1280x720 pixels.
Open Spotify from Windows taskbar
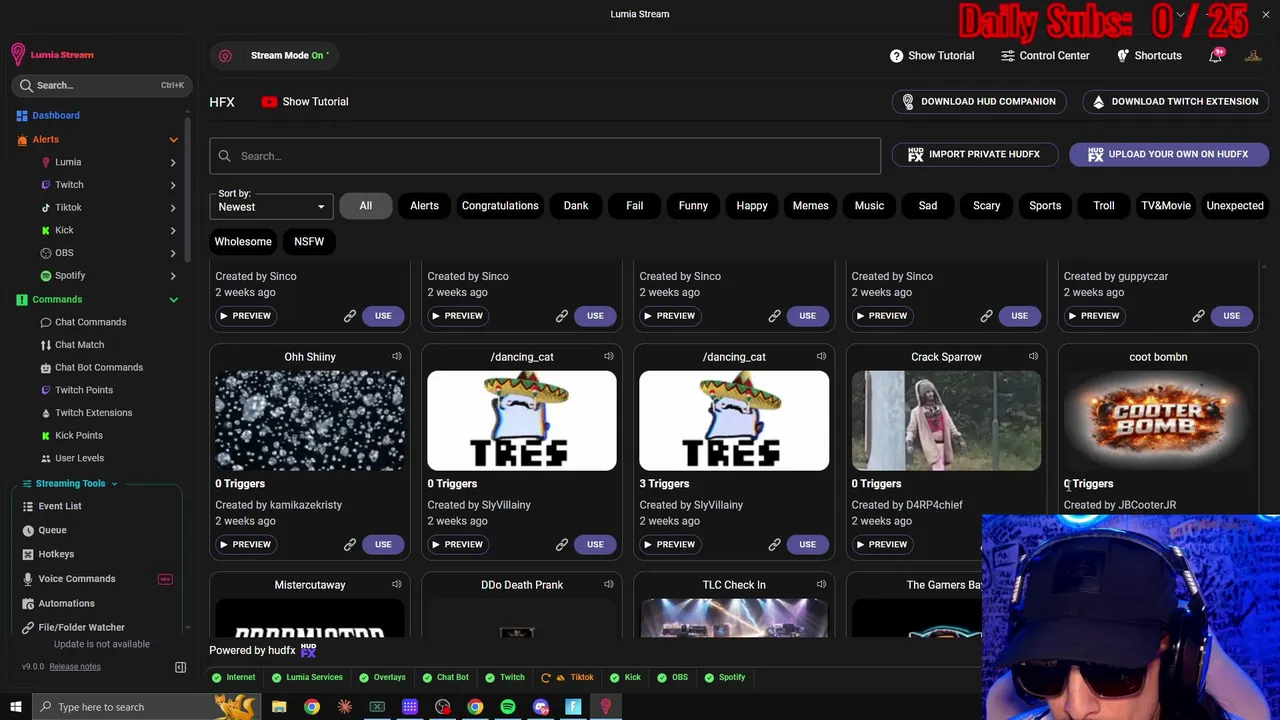pyautogui.click(x=508, y=707)
